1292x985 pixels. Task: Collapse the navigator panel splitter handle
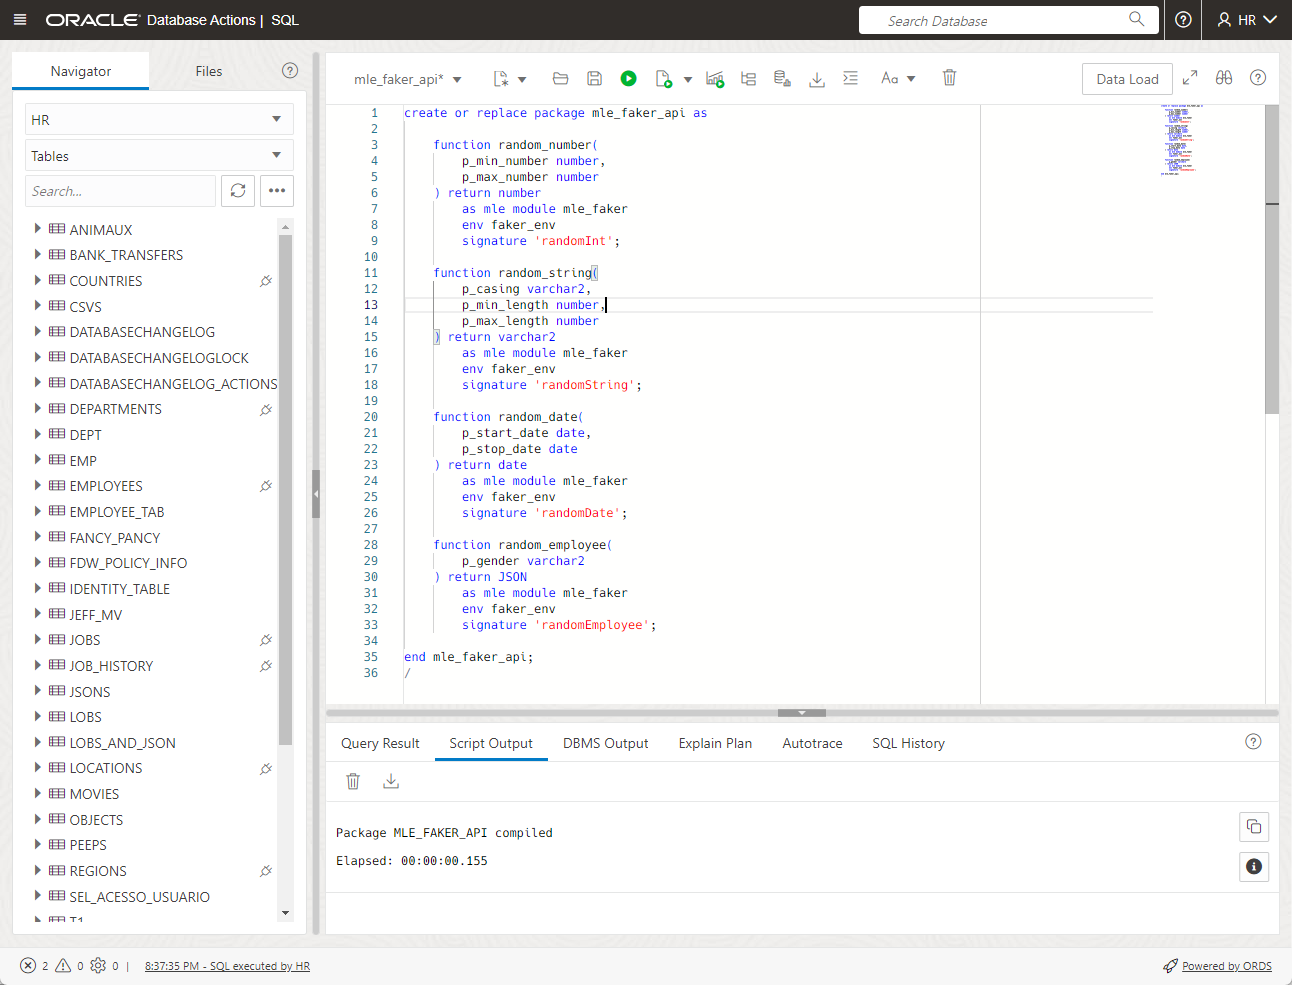(x=316, y=494)
